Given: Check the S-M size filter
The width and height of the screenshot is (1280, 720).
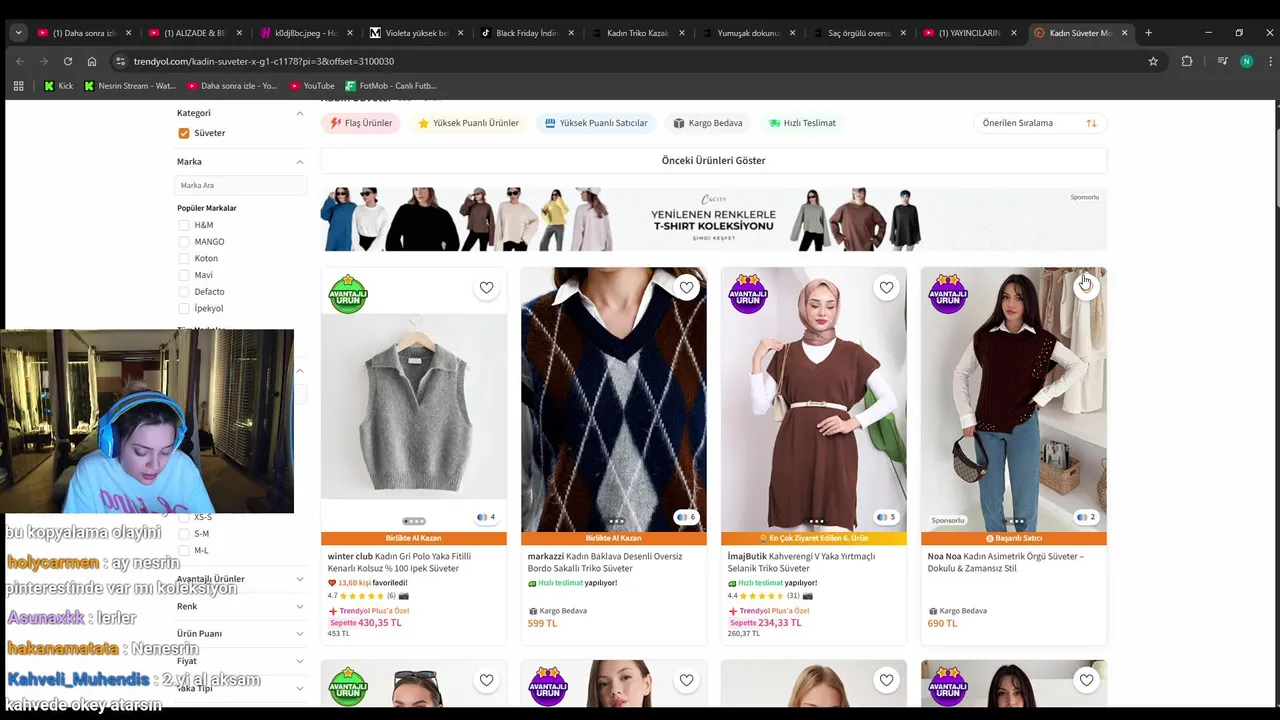Looking at the screenshot, I should [x=184, y=534].
